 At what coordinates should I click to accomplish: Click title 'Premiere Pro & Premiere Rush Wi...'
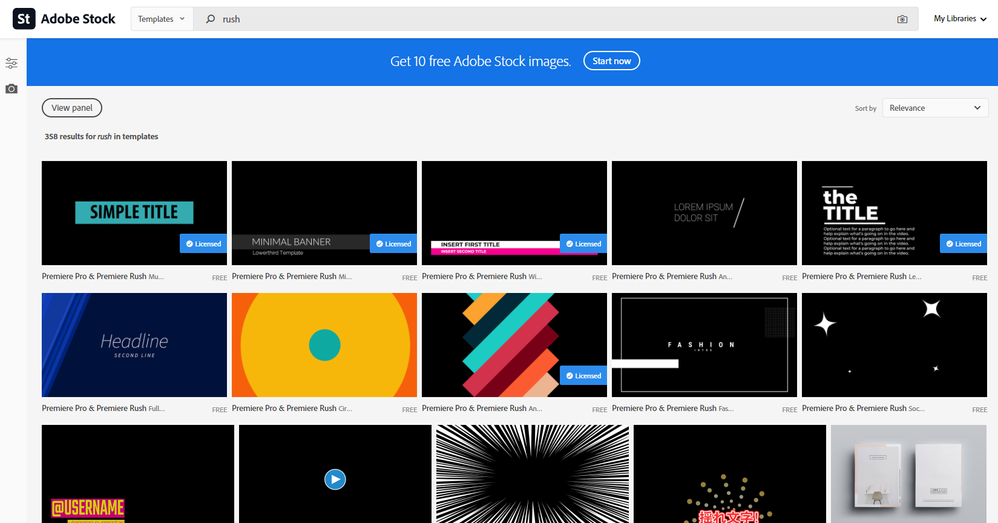(x=482, y=276)
